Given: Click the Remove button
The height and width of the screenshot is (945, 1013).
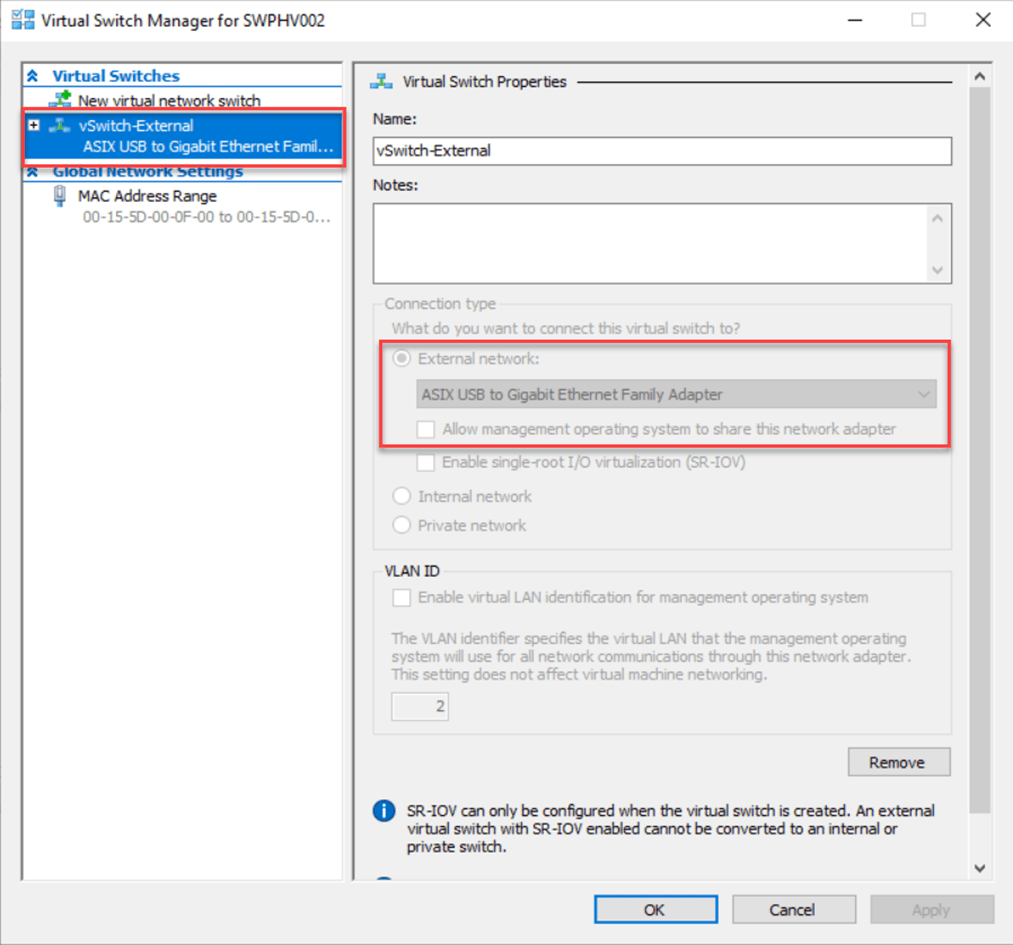Looking at the screenshot, I should tap(898, 762).
